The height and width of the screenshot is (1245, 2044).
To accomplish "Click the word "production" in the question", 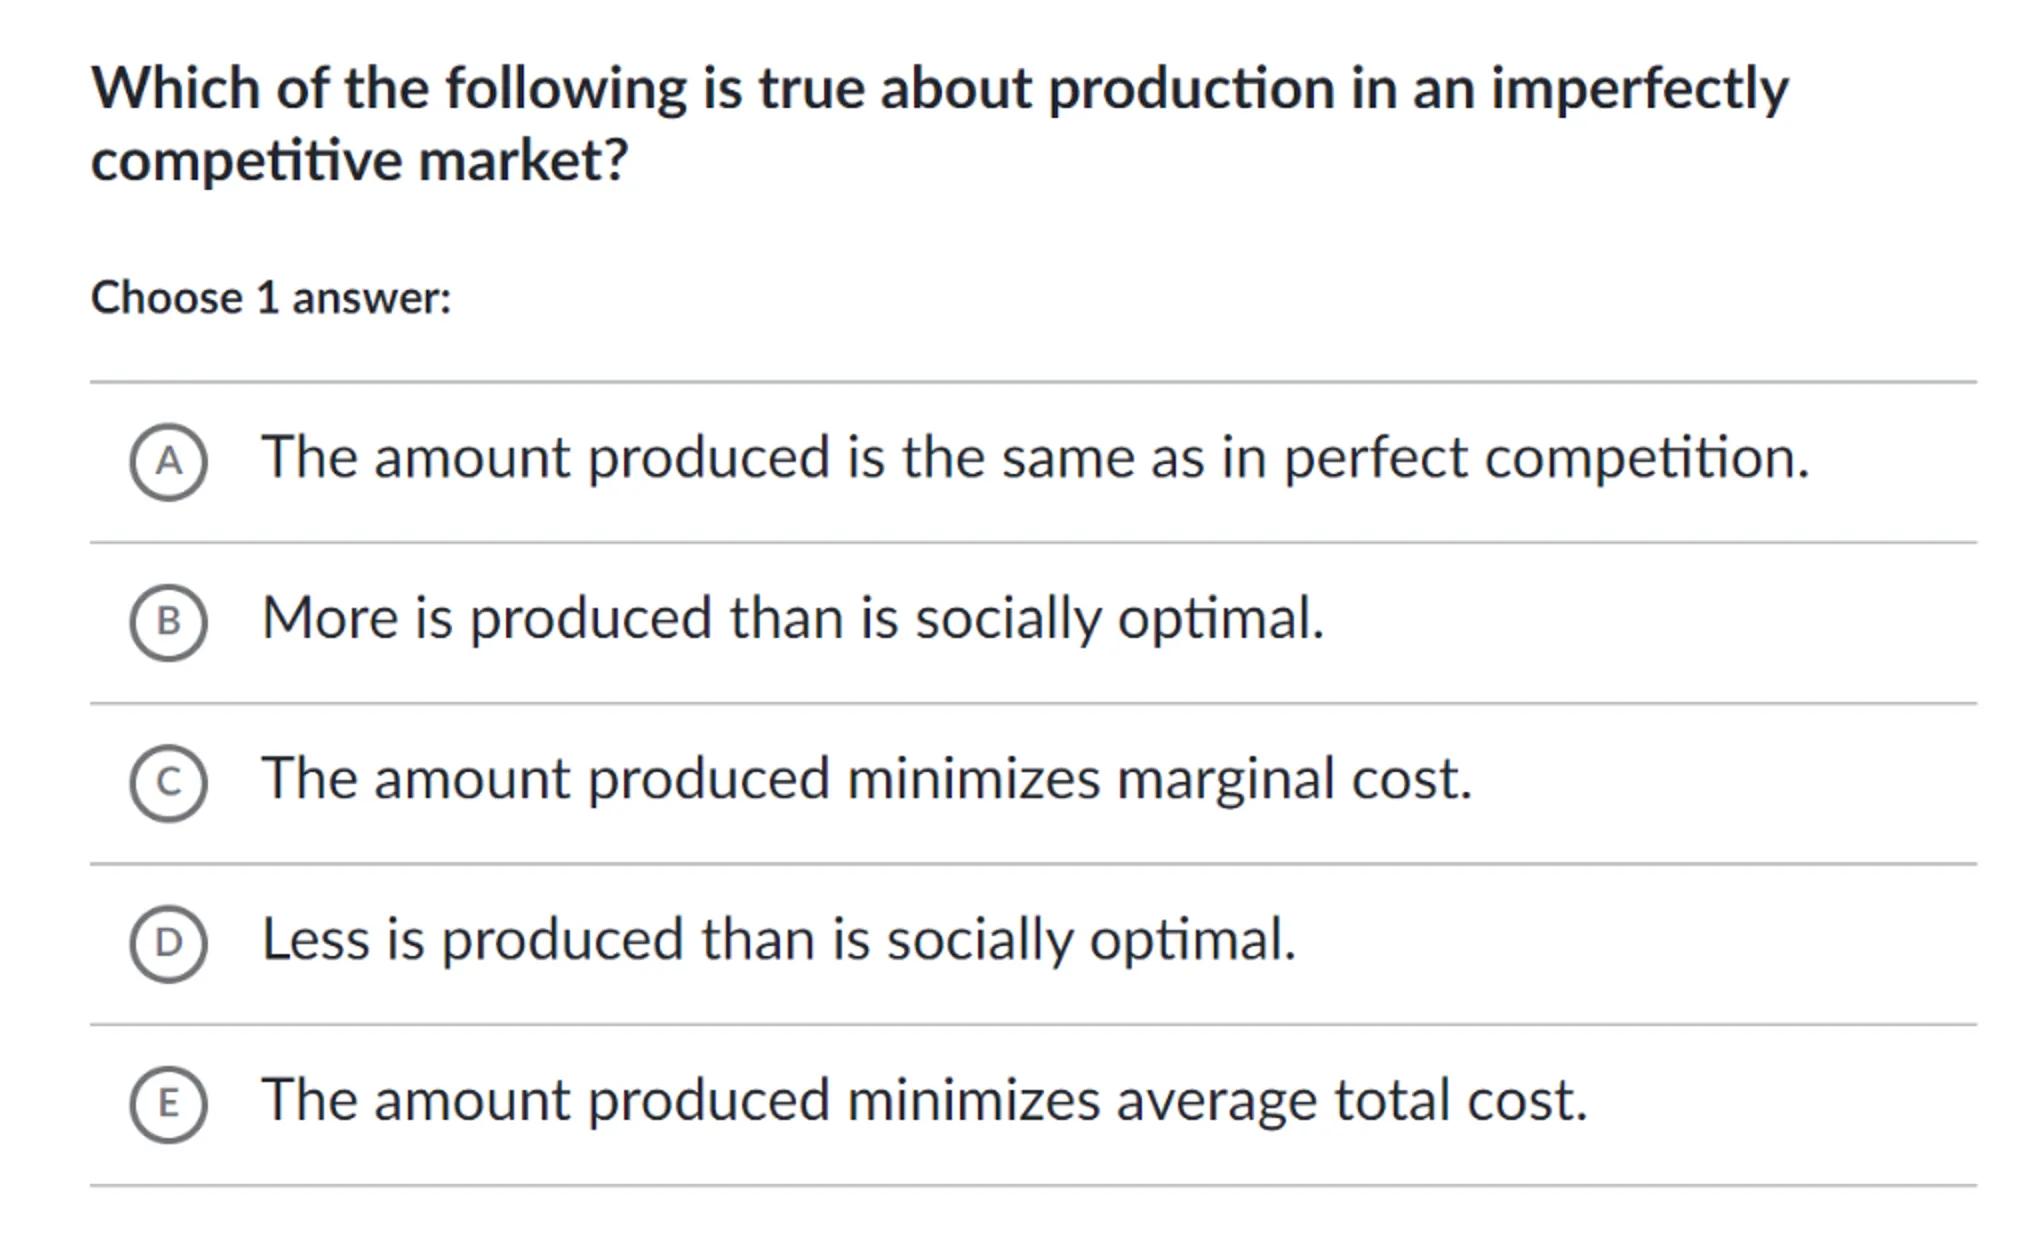I will click(x=1191, y=89).
